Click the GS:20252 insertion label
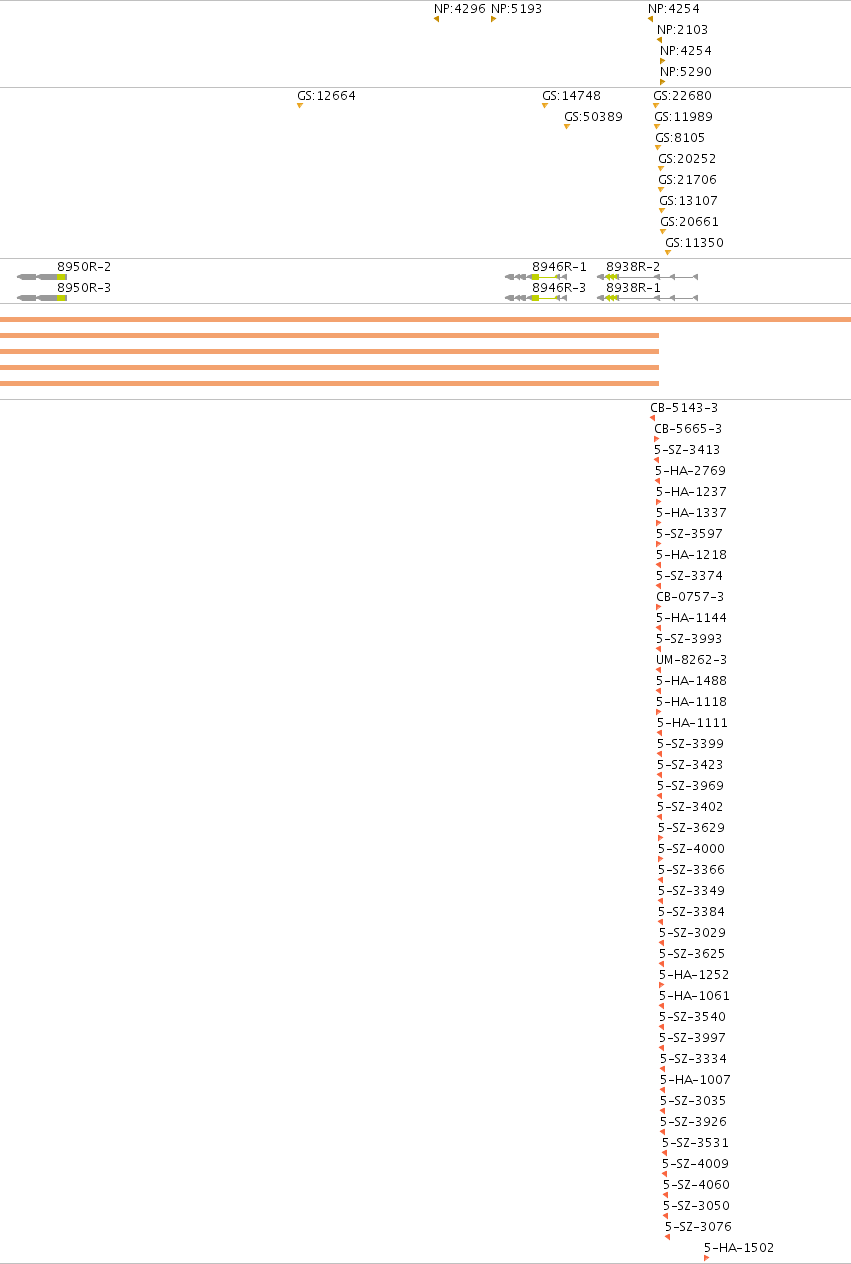The width and height of the screenshot is (851, 1264). (x=687, y=160)
